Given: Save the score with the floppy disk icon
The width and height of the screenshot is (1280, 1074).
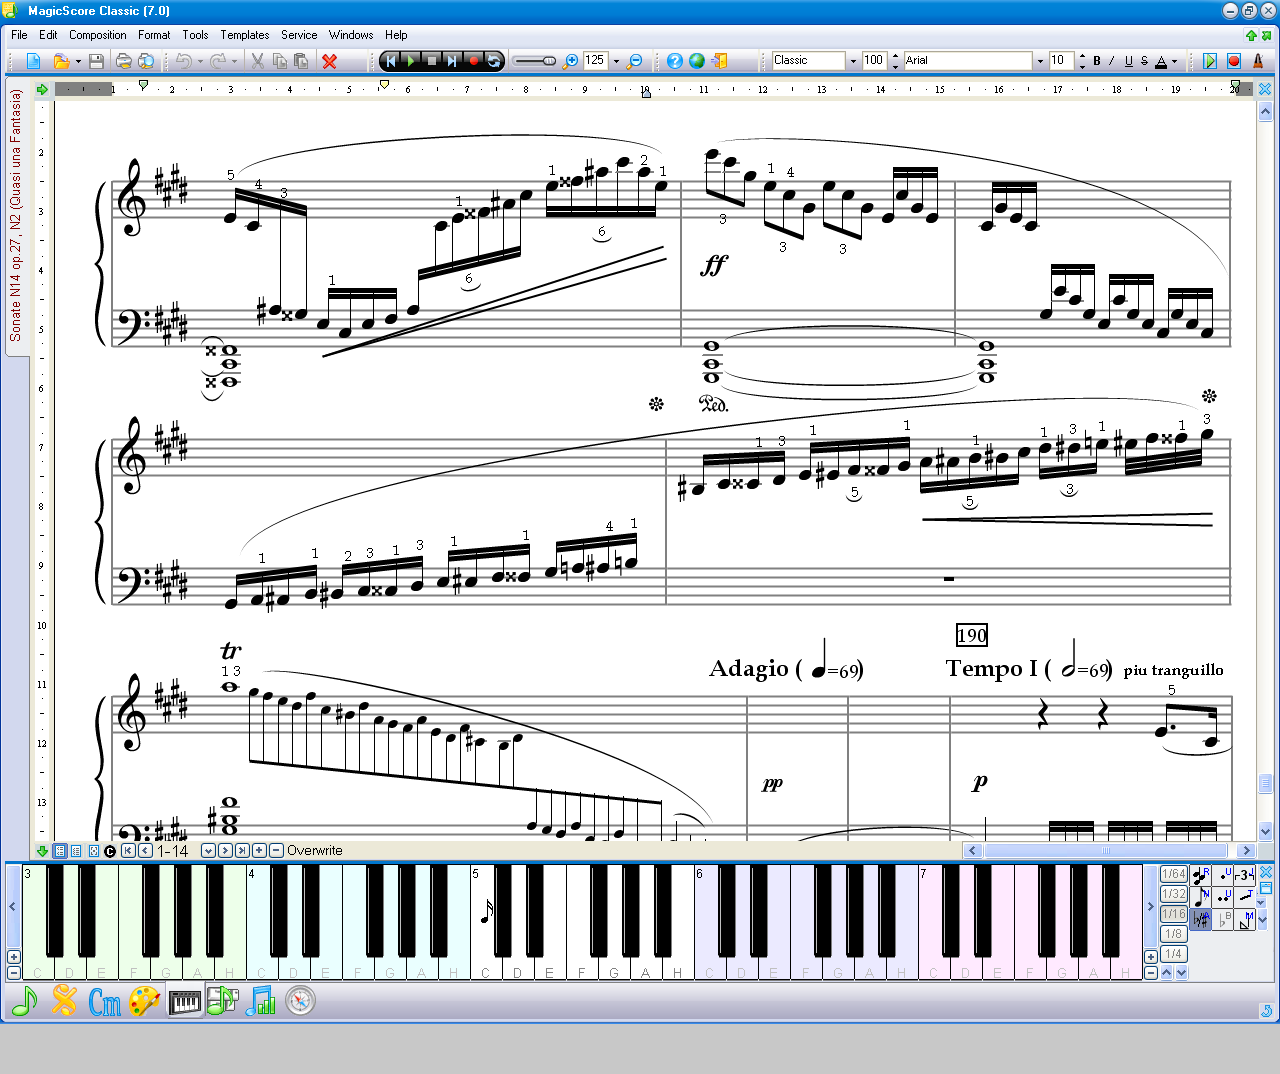Looking at the screenshot, I should [96, 61].
